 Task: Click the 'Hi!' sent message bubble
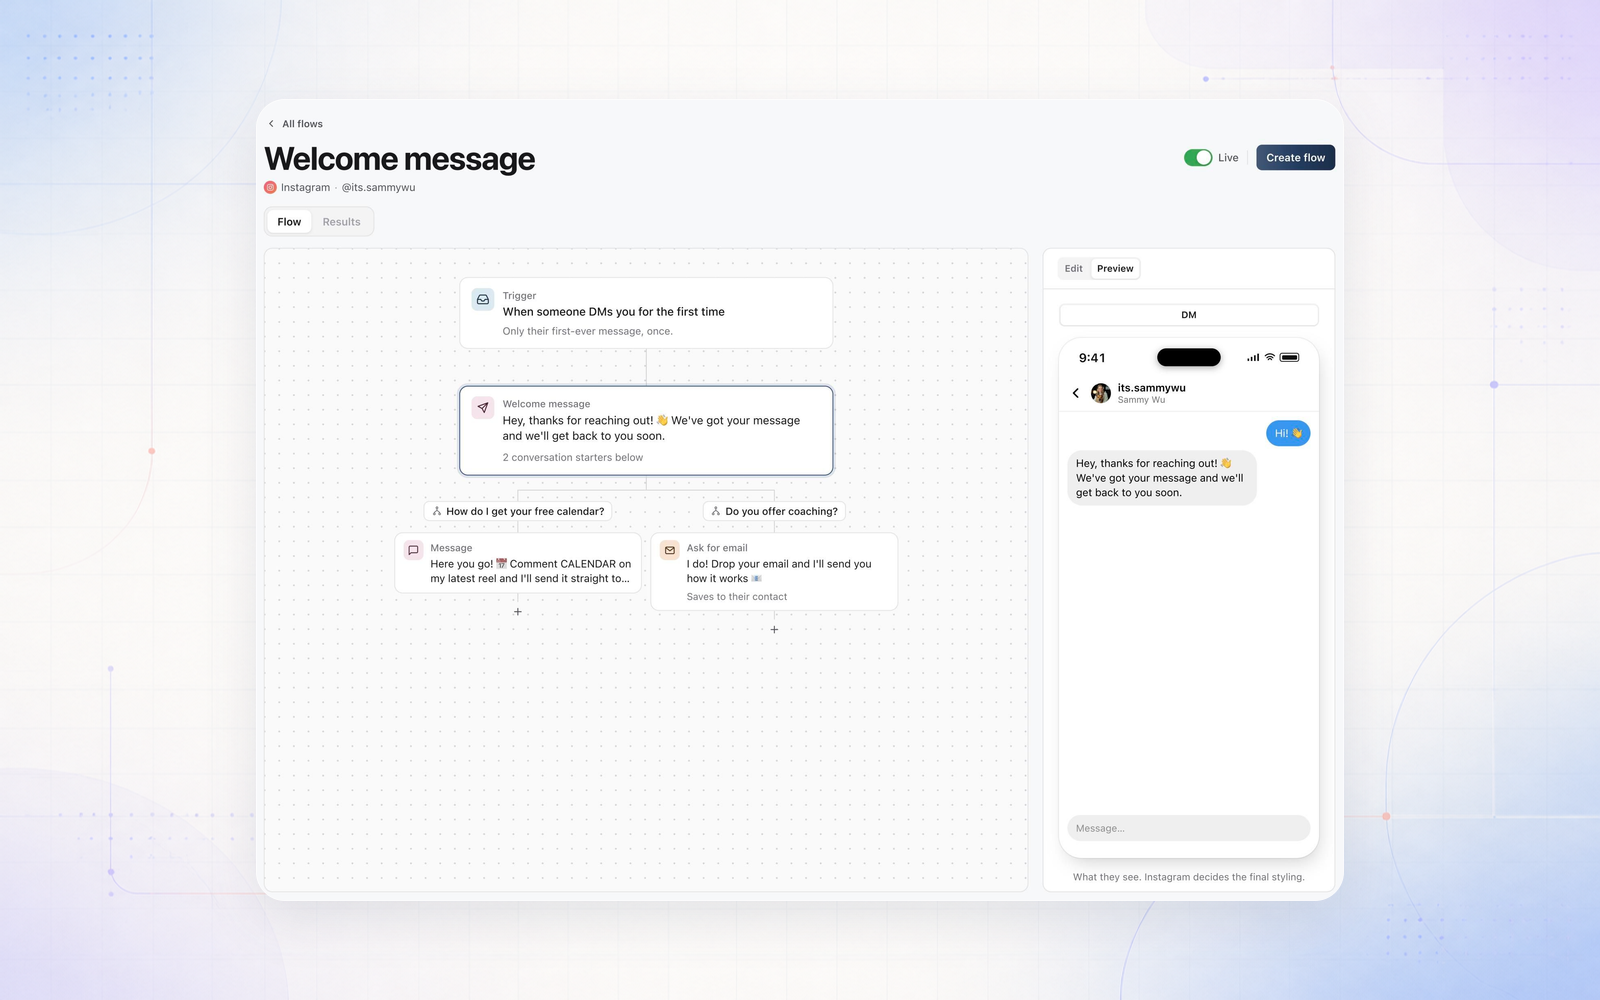tap(1288, 433)
